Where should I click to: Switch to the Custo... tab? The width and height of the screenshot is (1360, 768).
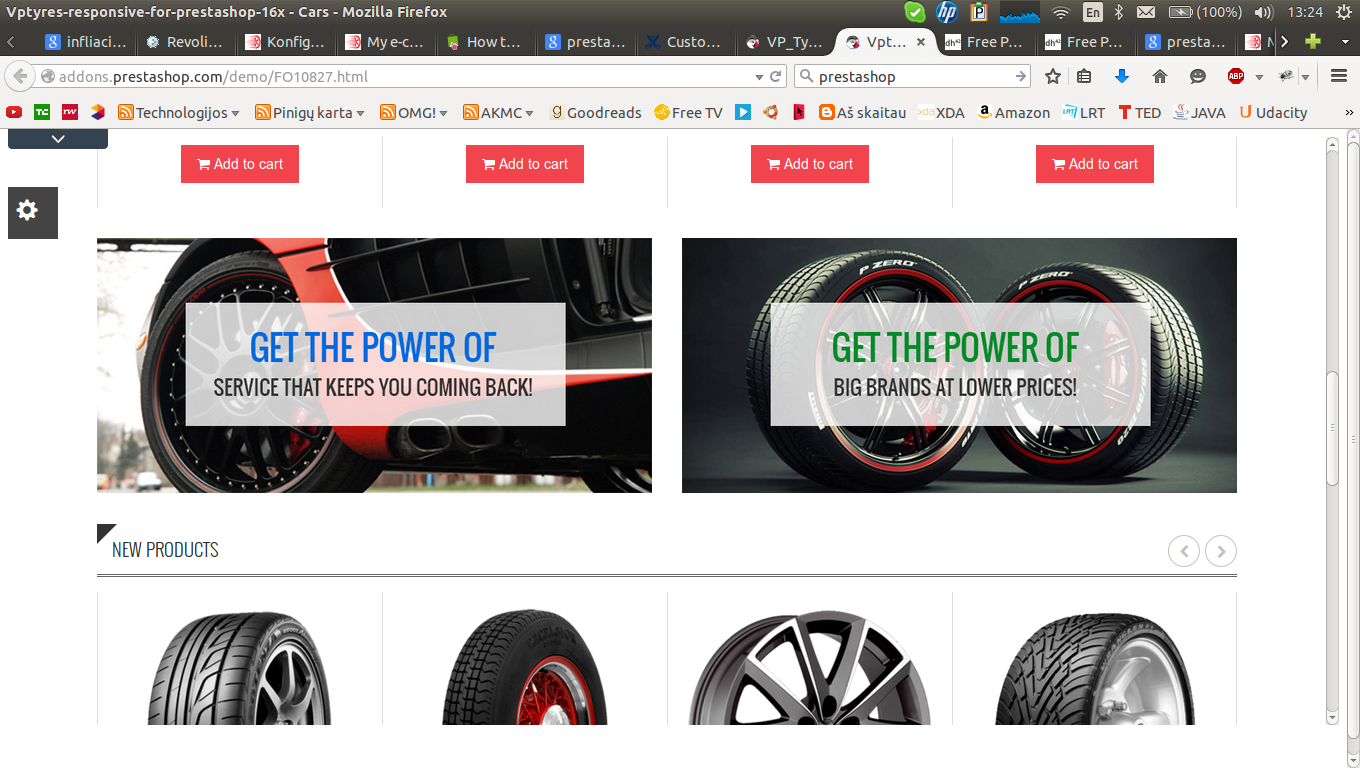(x=686, y=42)
